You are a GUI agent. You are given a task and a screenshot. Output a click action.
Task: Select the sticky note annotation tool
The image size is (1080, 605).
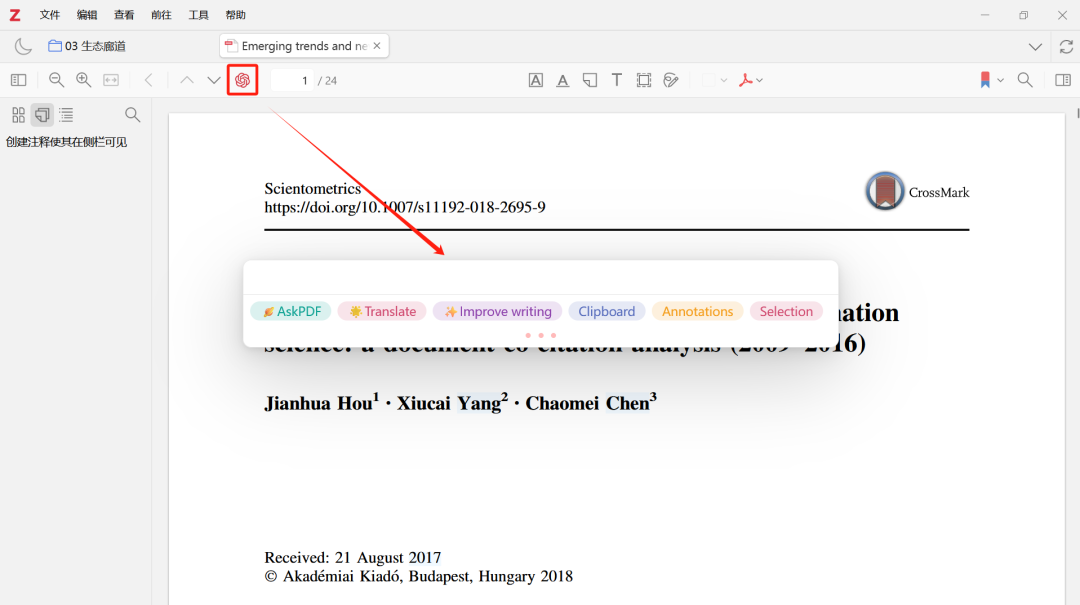coord(590,80)
